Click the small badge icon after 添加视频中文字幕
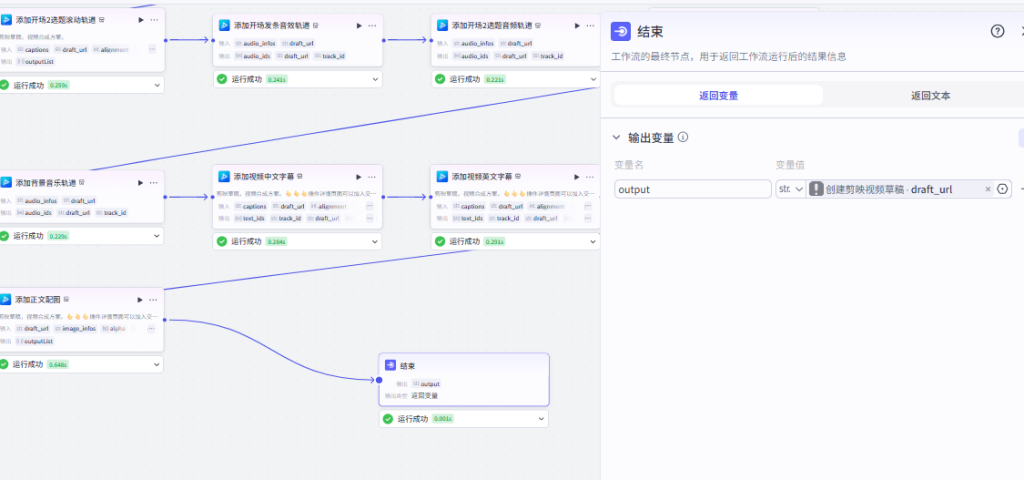The width and height of the screenshot is (1024, 480). pyautogui.click(x=299, y=176)
